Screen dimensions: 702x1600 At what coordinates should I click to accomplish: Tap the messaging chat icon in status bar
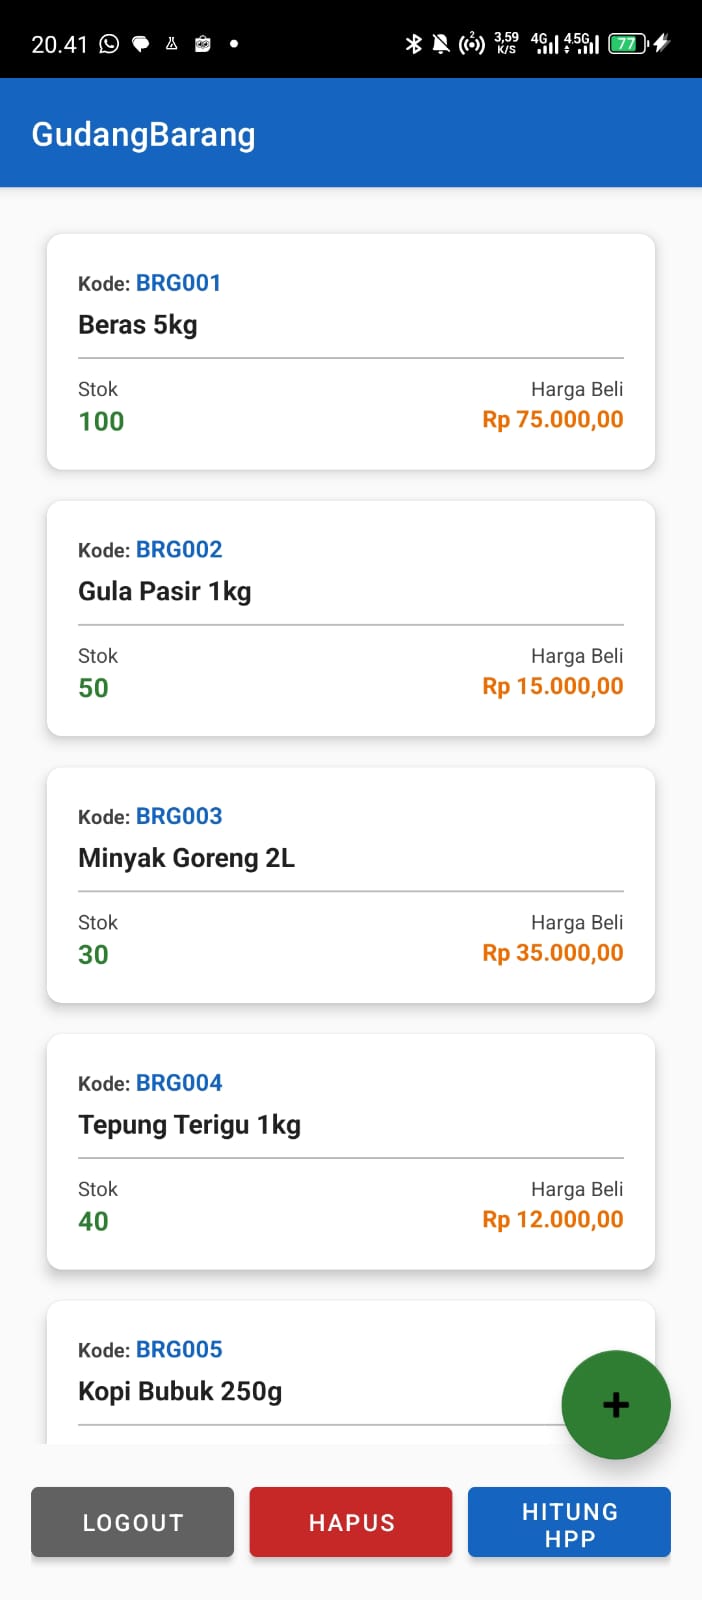[140, 42]
